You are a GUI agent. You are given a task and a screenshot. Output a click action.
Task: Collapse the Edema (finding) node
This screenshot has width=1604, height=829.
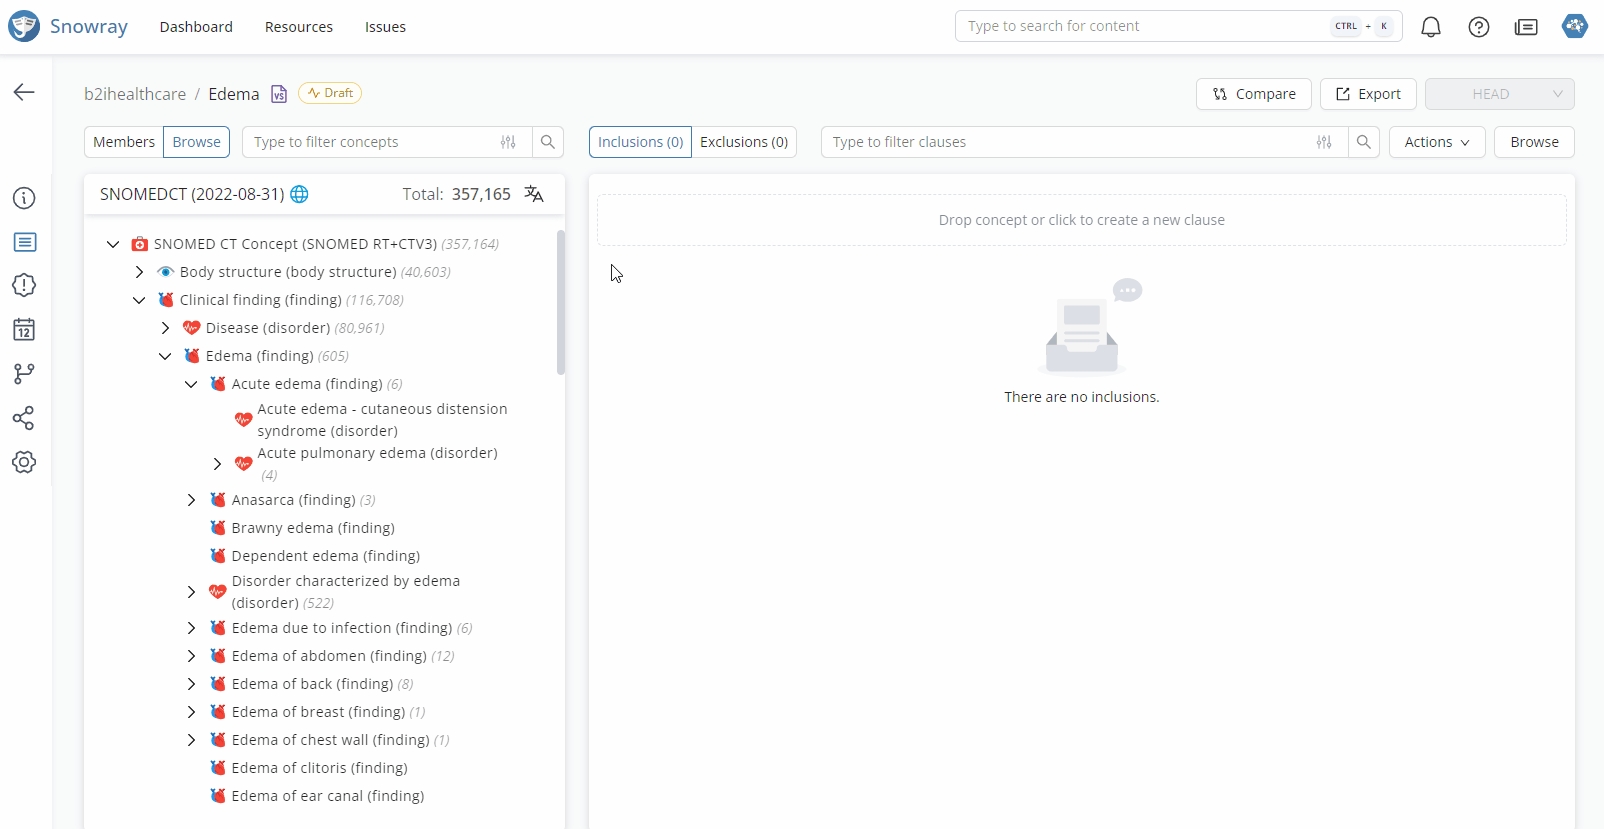165,356
